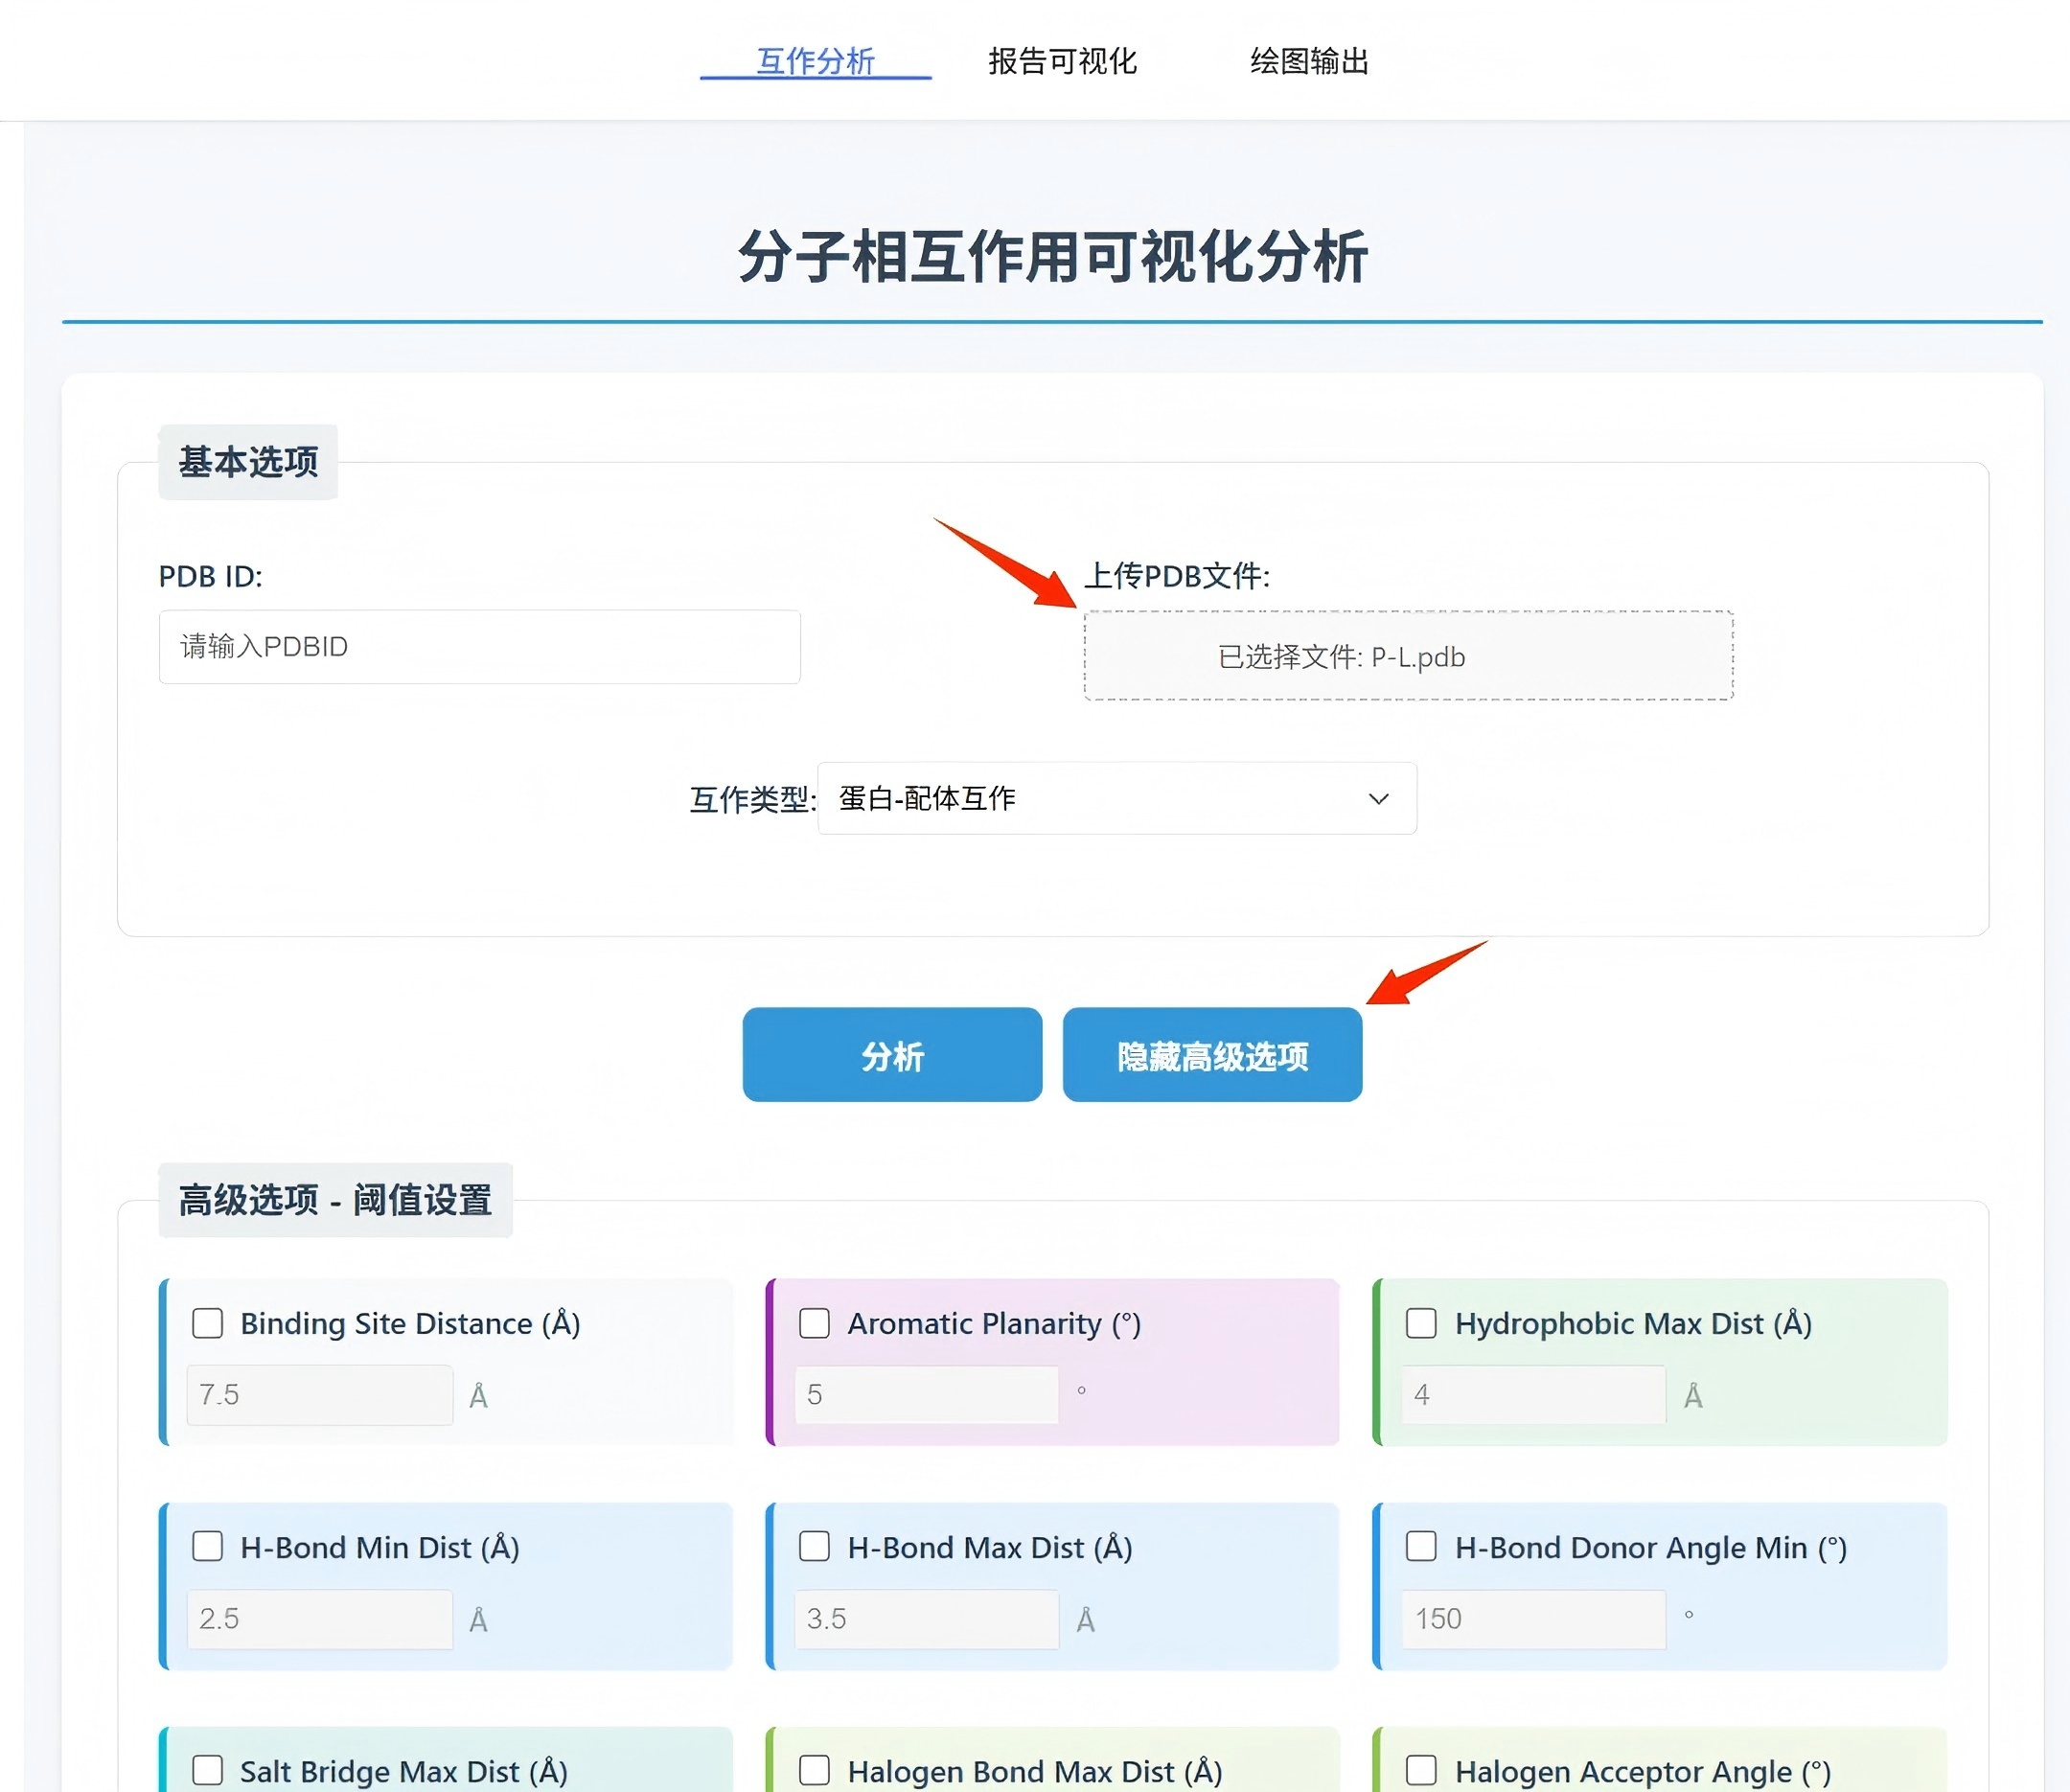The image size is (2070, 1792).
Task: Enable Binding Site Distance checkbox
Action: (208, 1323)
